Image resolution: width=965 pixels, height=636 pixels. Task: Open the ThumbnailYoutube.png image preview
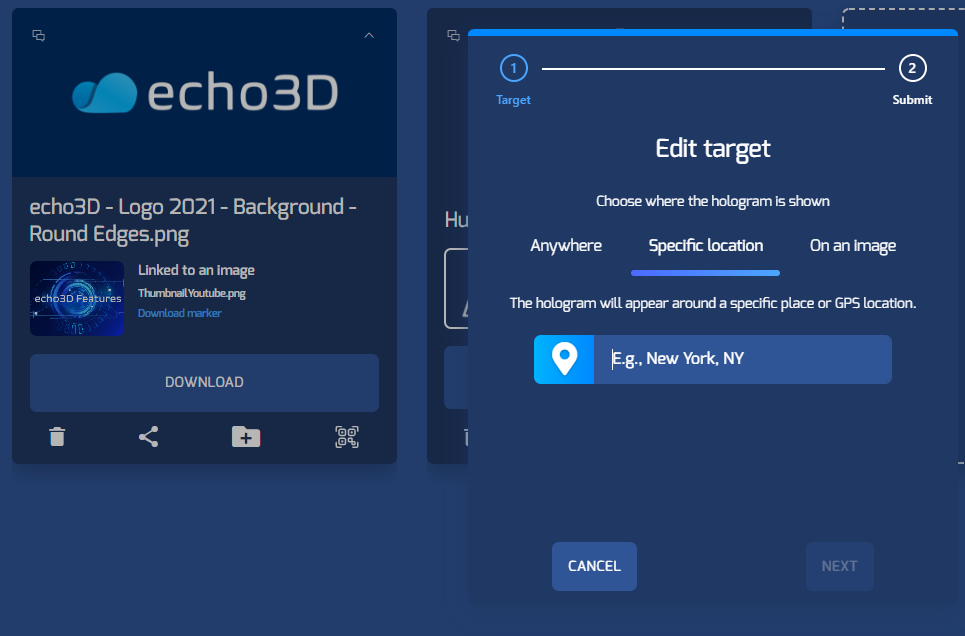pyautogui.click(x=76, y=298)
